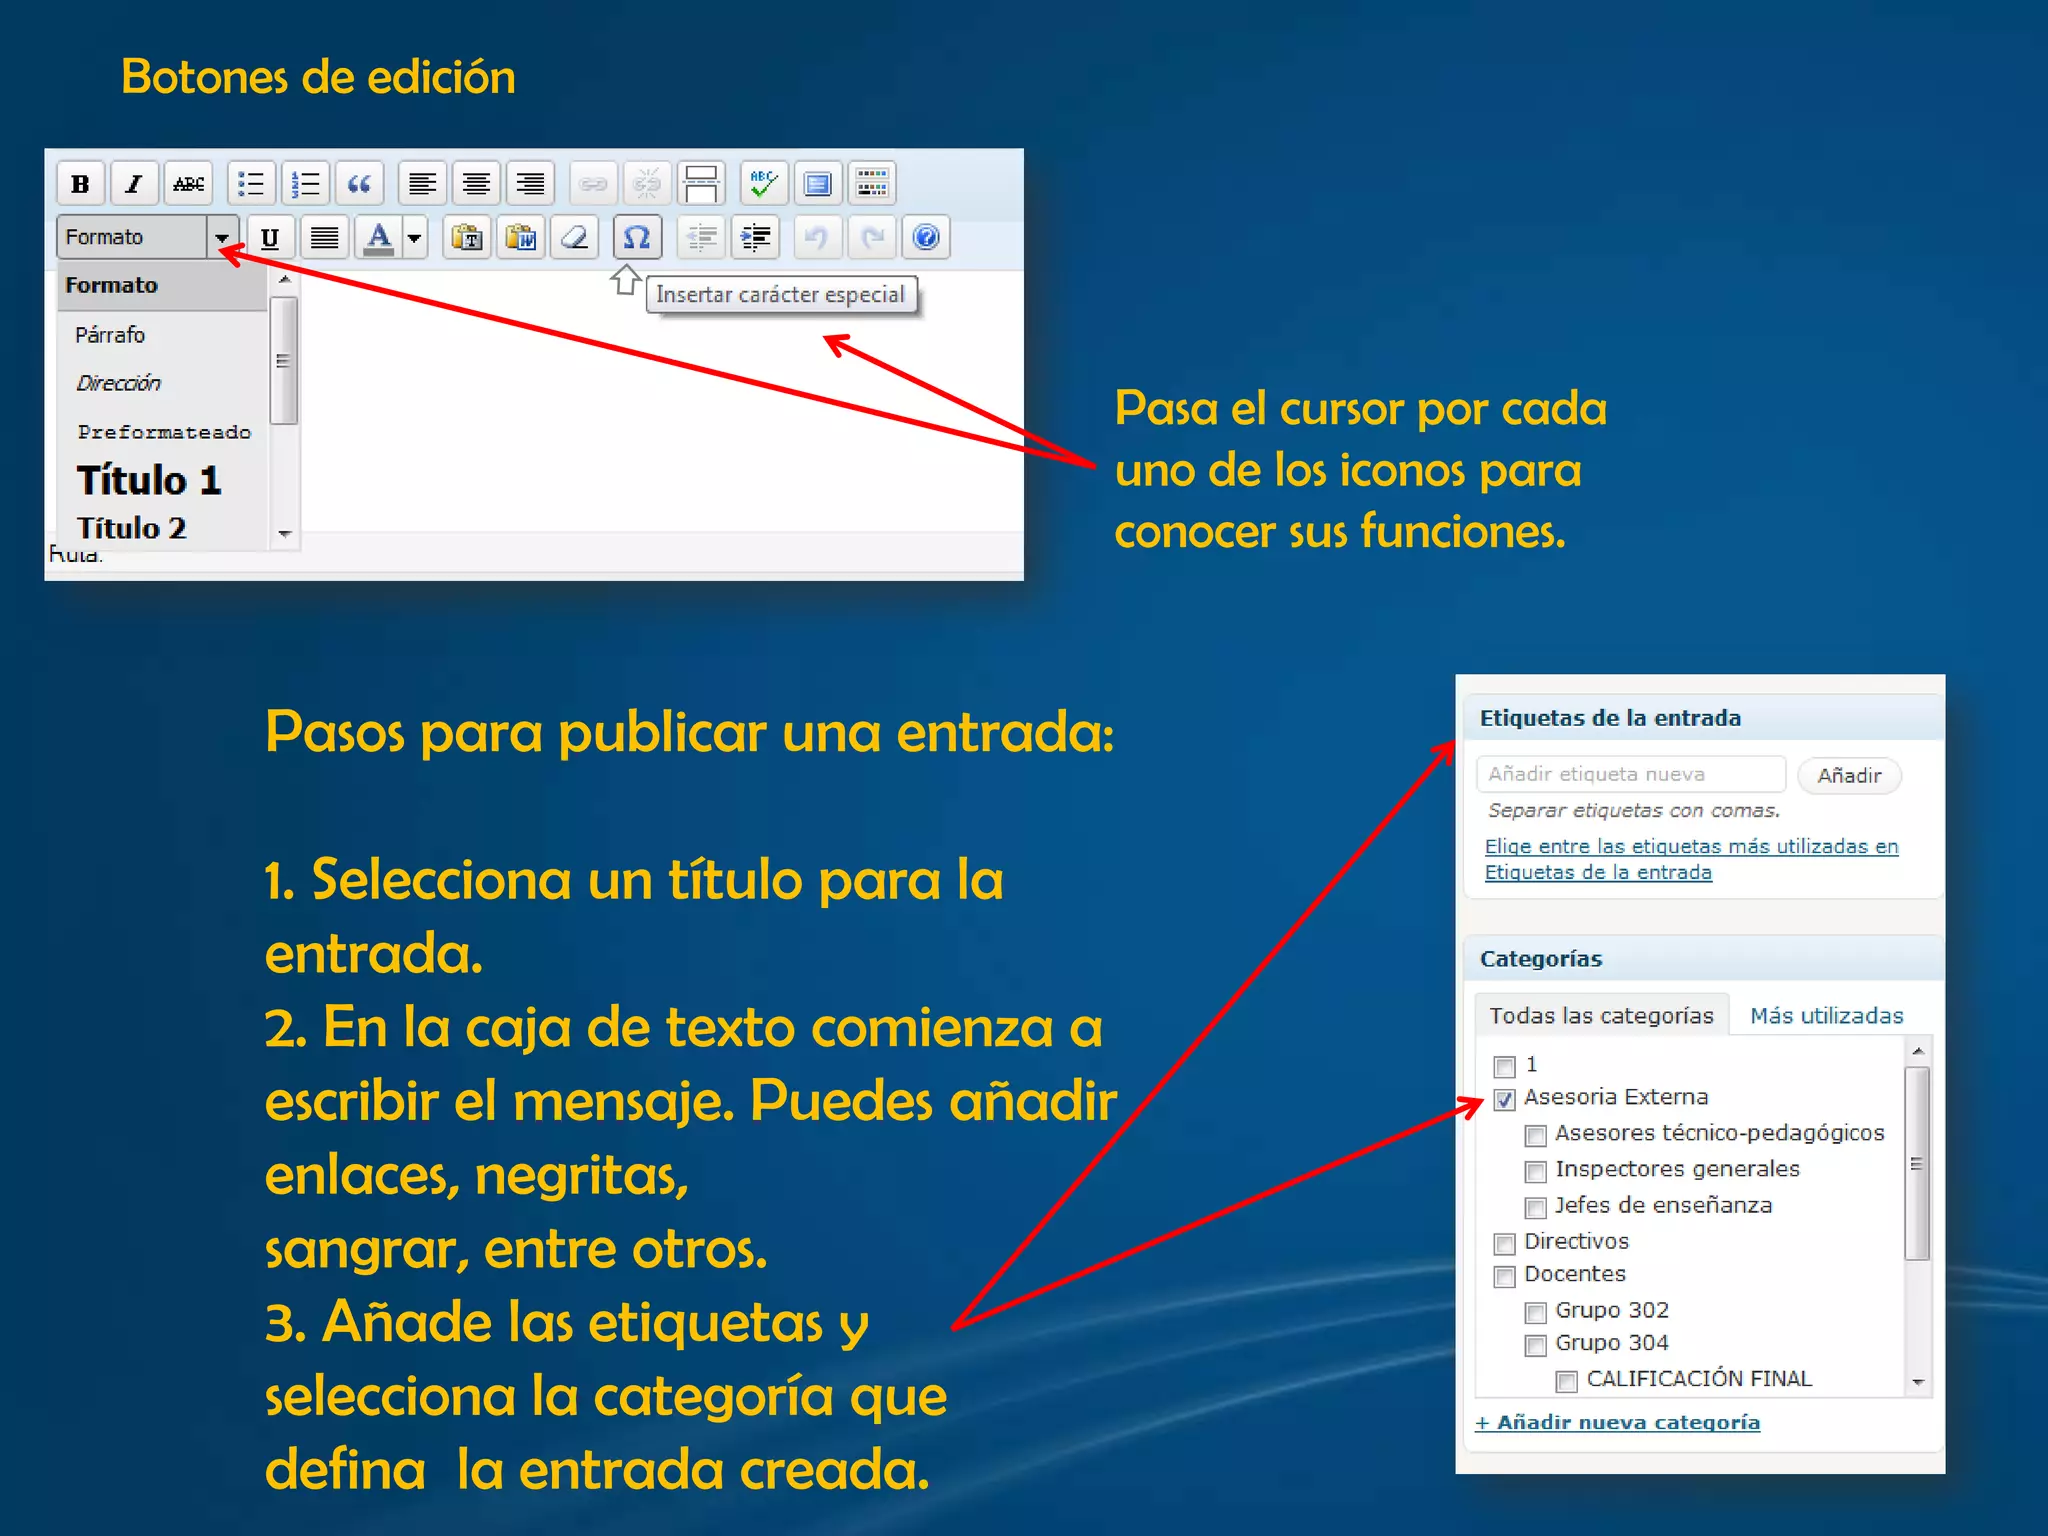This screenshot has width=2048, height=1536.
Task: Choose text color with A icon
Action: click(x=378, y=238)
